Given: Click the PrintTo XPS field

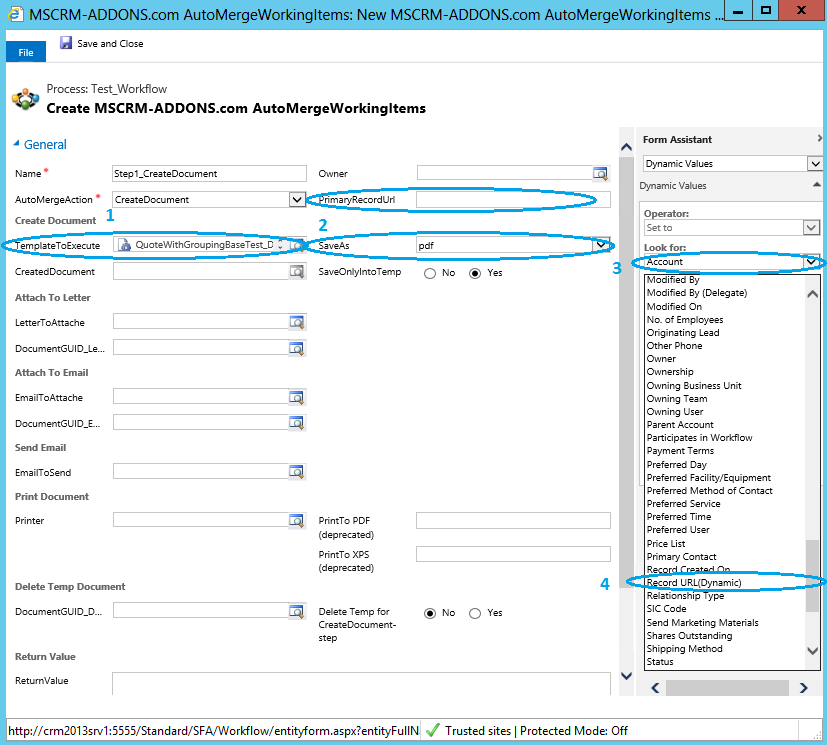Looking at the screenshot, I should pyautogui.click(x=513, y=554).
